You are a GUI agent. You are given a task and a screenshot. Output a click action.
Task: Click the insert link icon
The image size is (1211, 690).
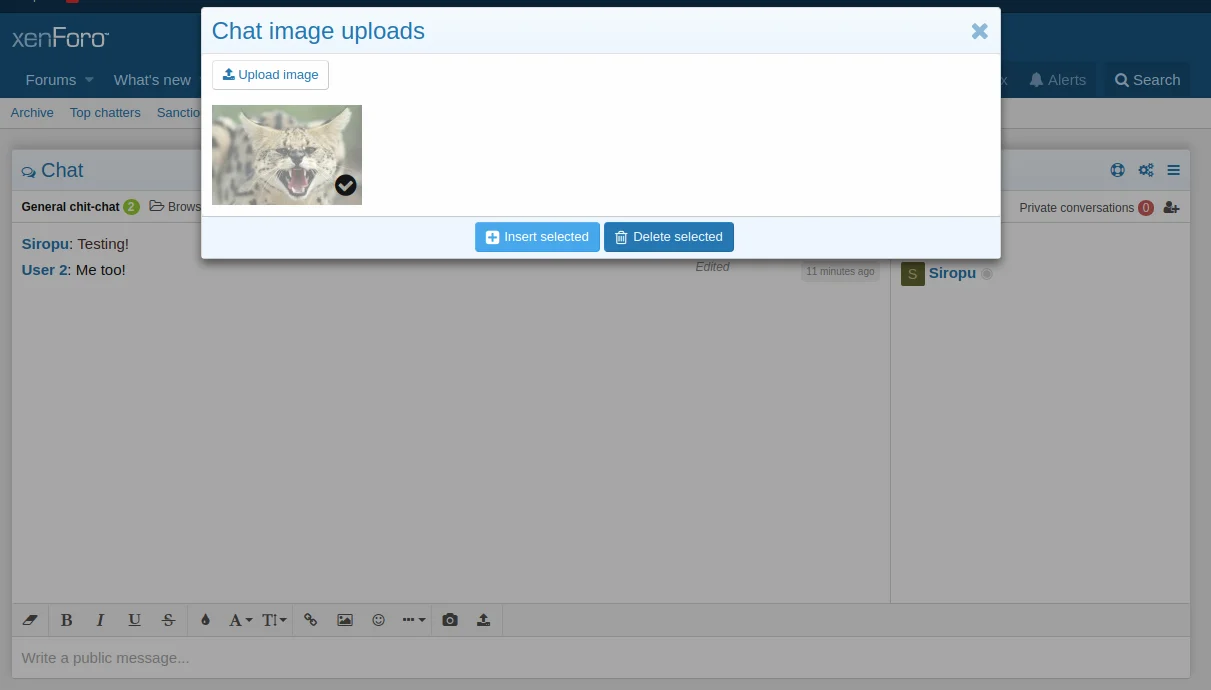[310, 620]
